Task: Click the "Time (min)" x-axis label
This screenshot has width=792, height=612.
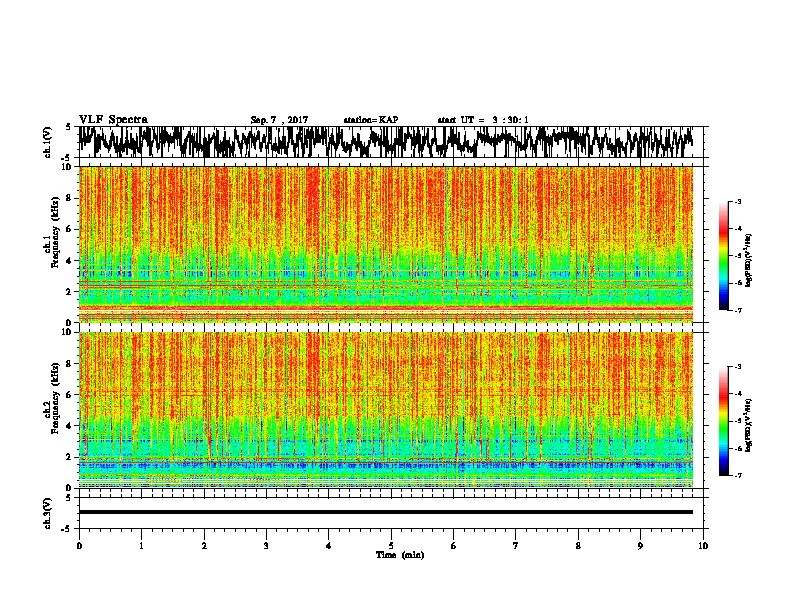Action: click(400, 555)
